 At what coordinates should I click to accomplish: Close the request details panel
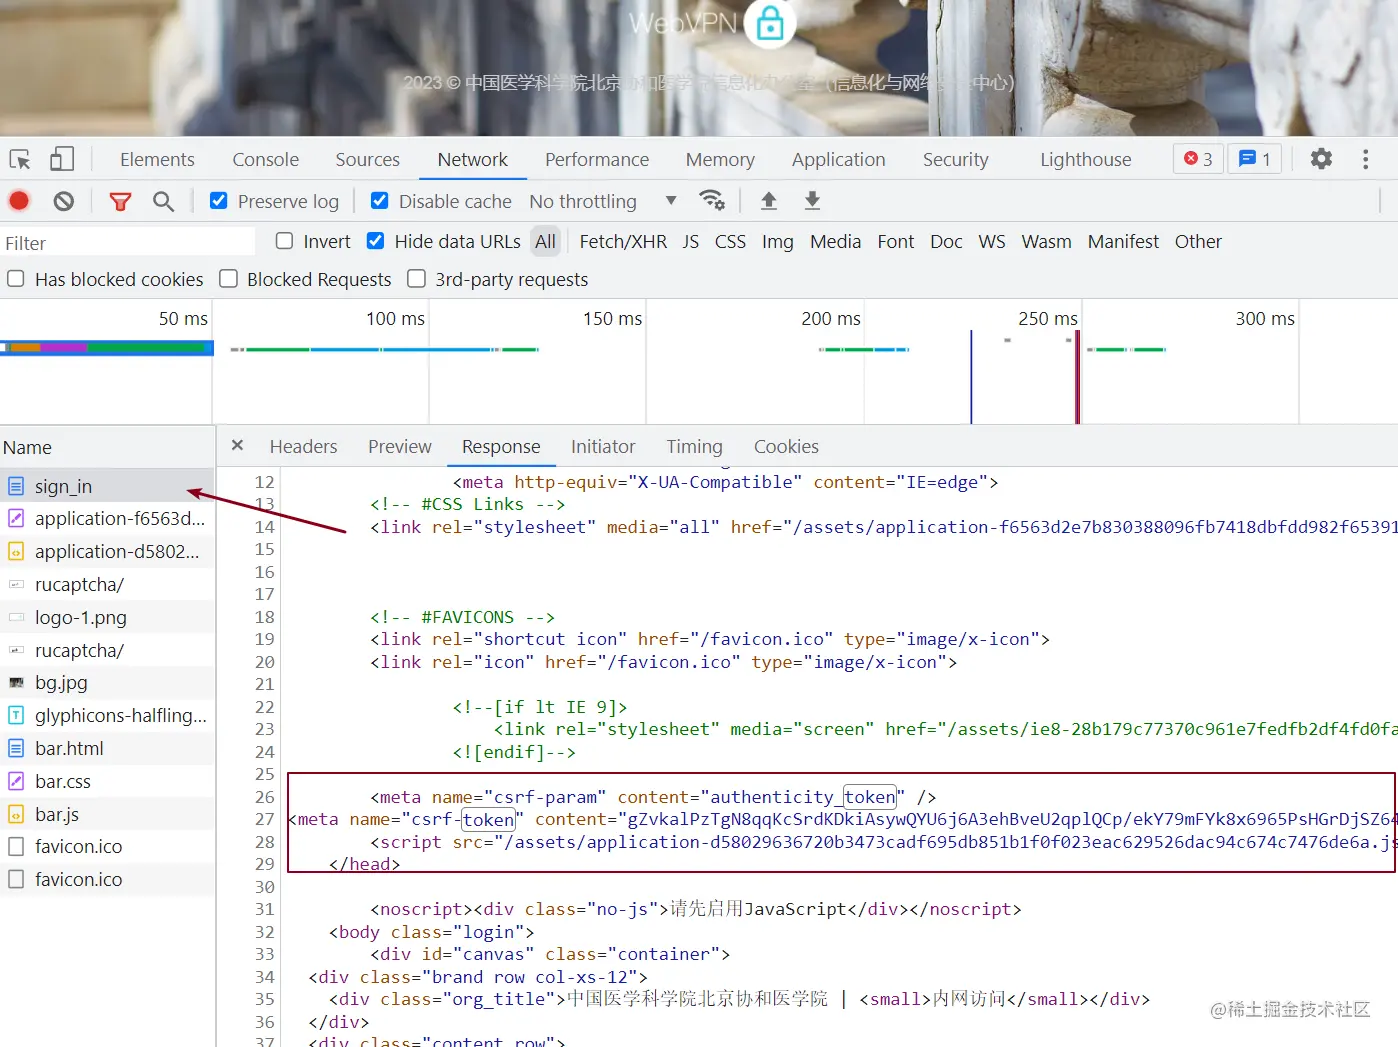[237, 445]
